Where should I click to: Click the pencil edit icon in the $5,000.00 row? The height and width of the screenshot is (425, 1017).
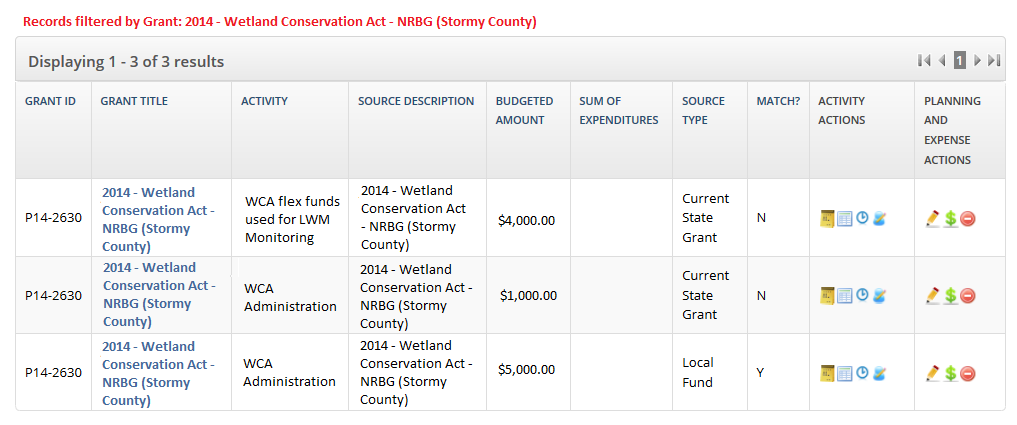[x=933, y=372]
